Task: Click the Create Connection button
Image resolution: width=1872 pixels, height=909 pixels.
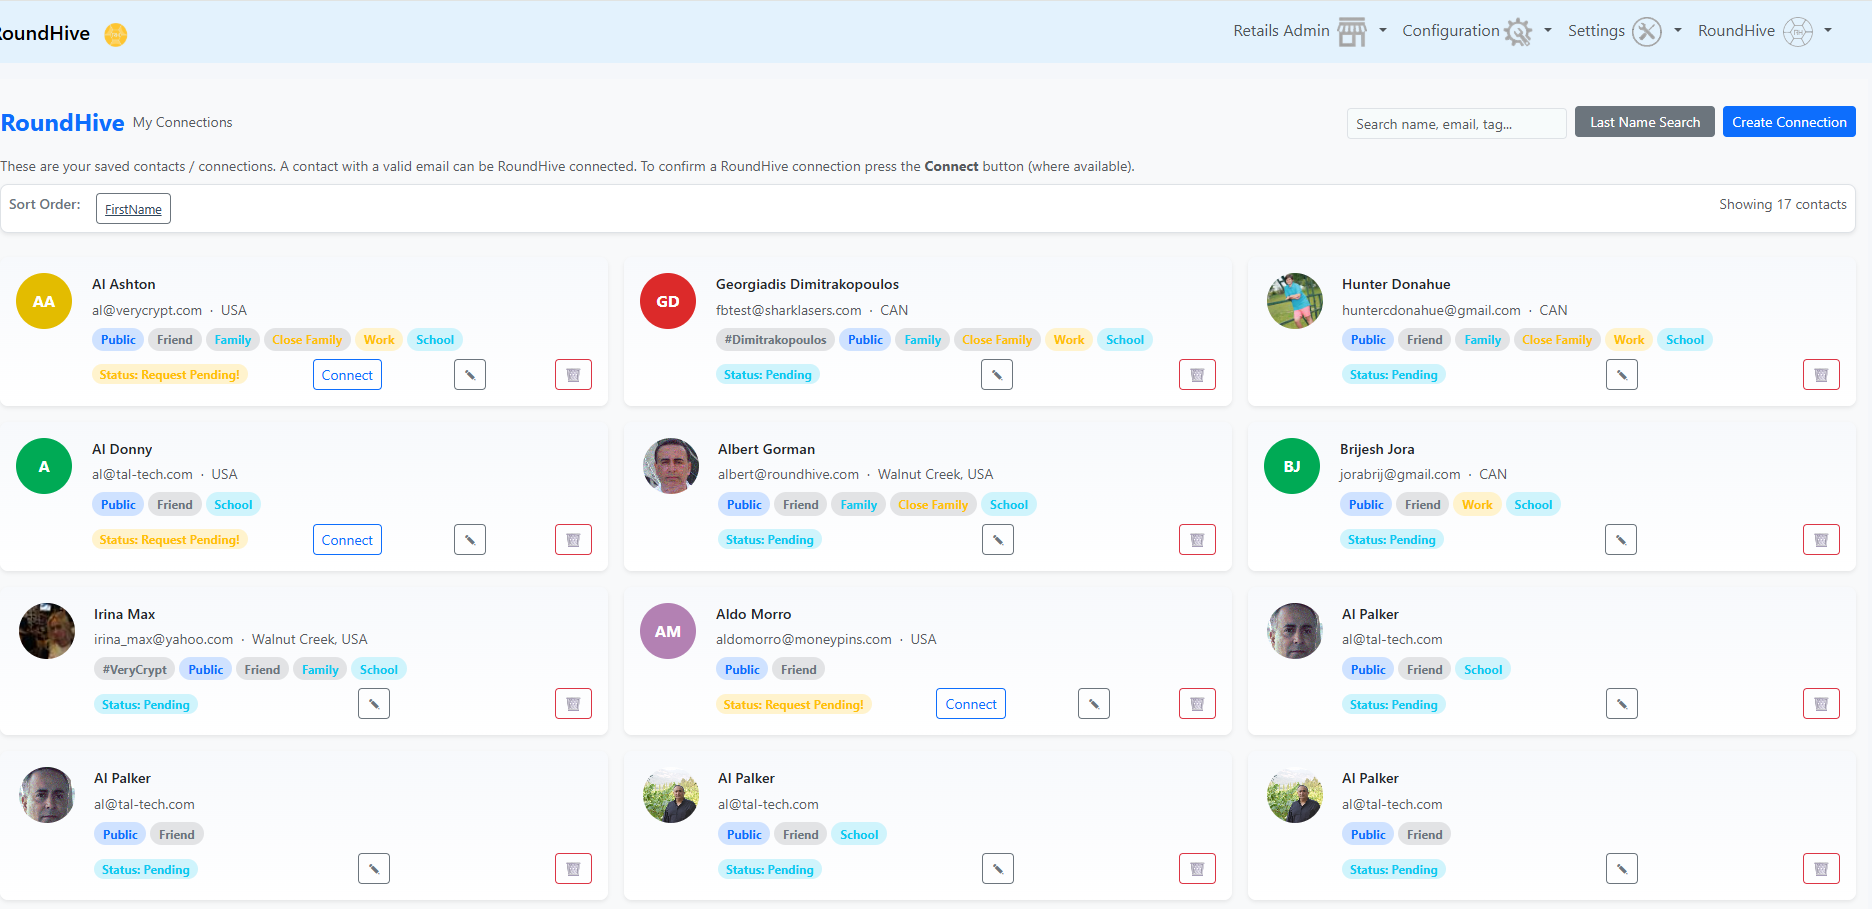Action: [x=1789, y=122]
